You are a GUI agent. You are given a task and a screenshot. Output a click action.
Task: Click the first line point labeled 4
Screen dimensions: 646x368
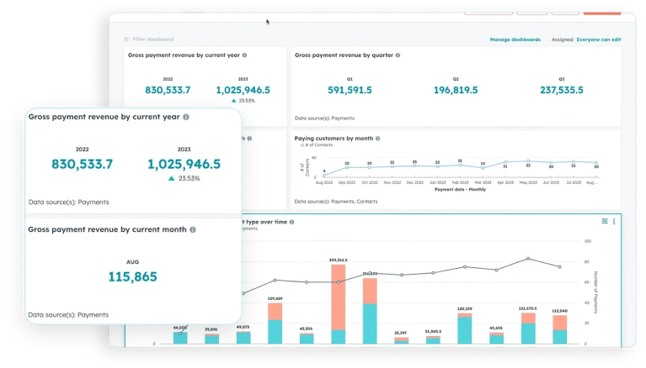[x=324, y=175]
